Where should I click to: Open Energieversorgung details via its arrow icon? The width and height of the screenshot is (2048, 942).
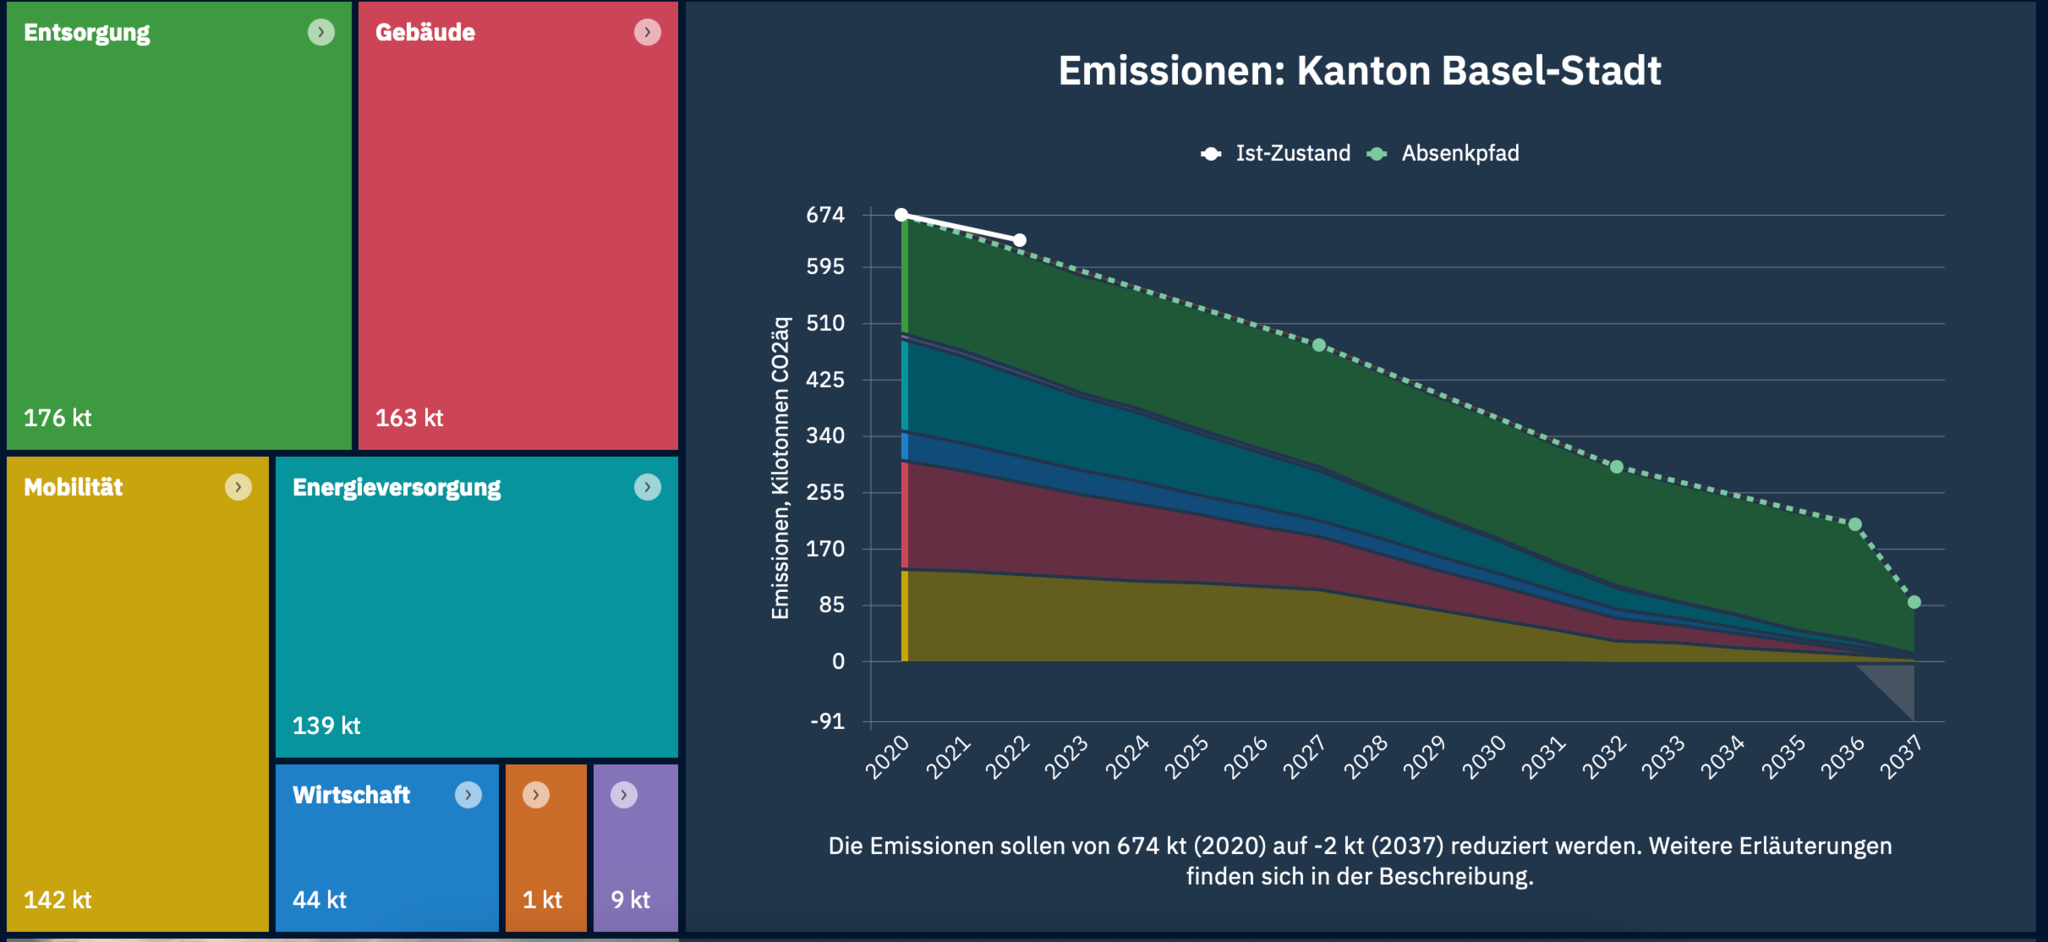(648, 487)
